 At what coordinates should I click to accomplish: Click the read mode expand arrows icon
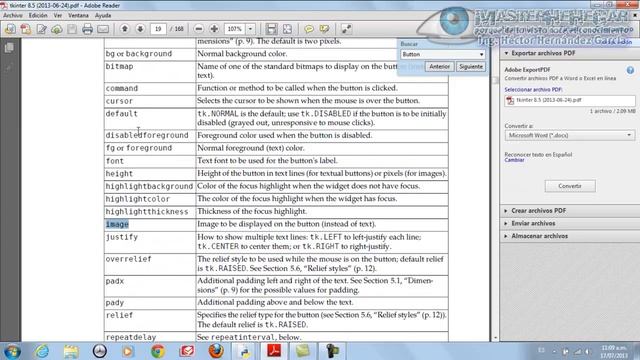coord(346,29)
